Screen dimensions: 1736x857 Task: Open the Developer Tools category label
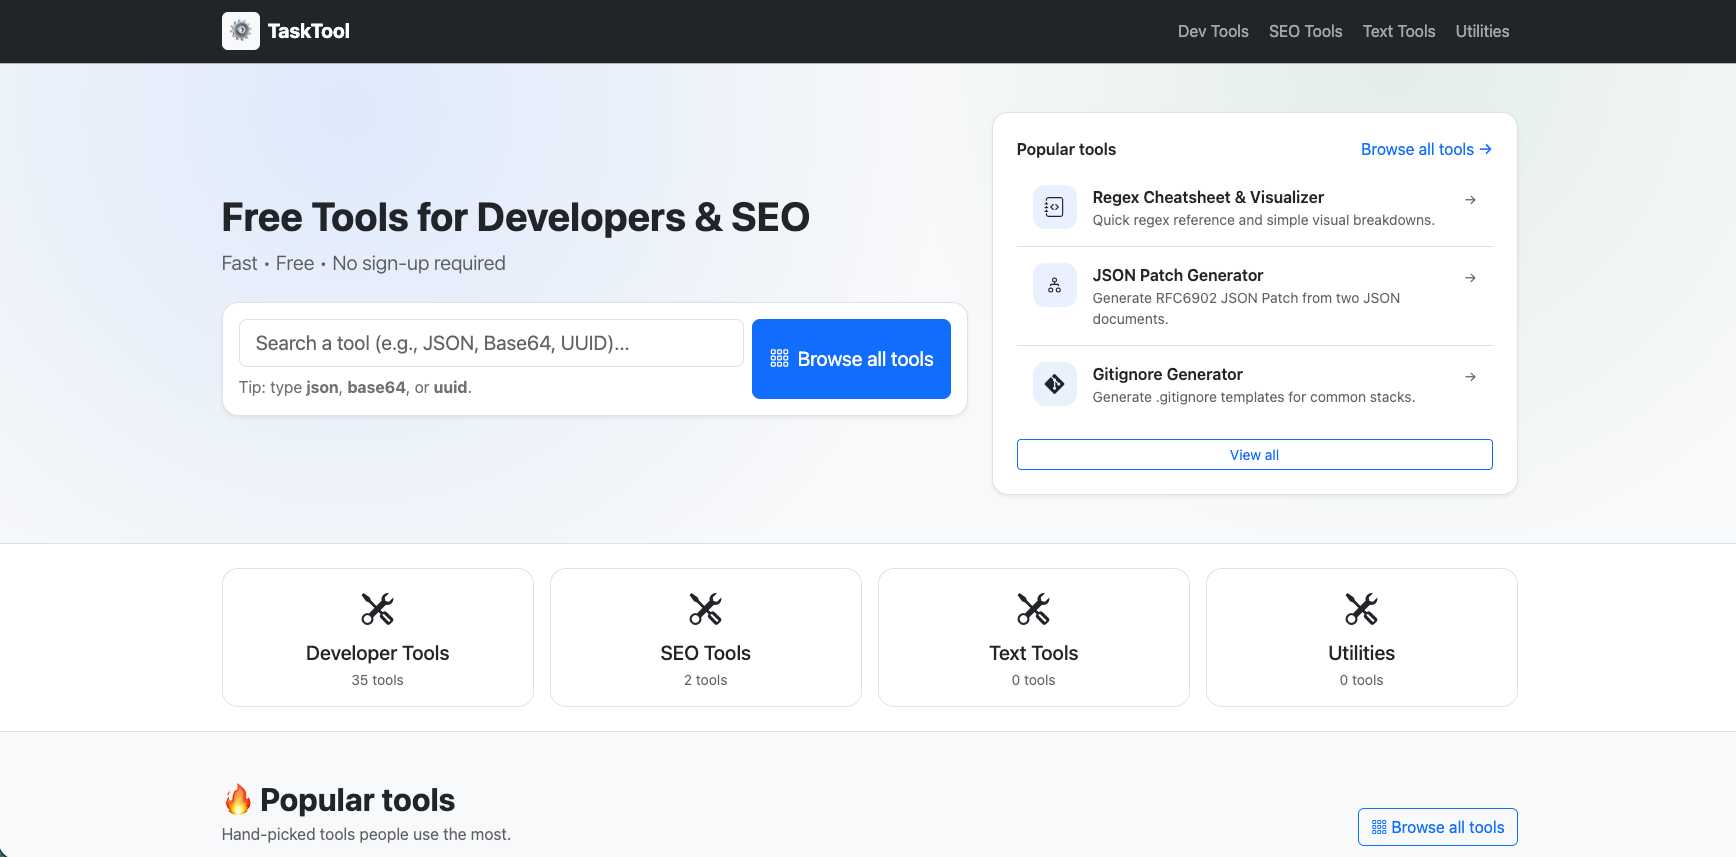(x=377, y=653)
